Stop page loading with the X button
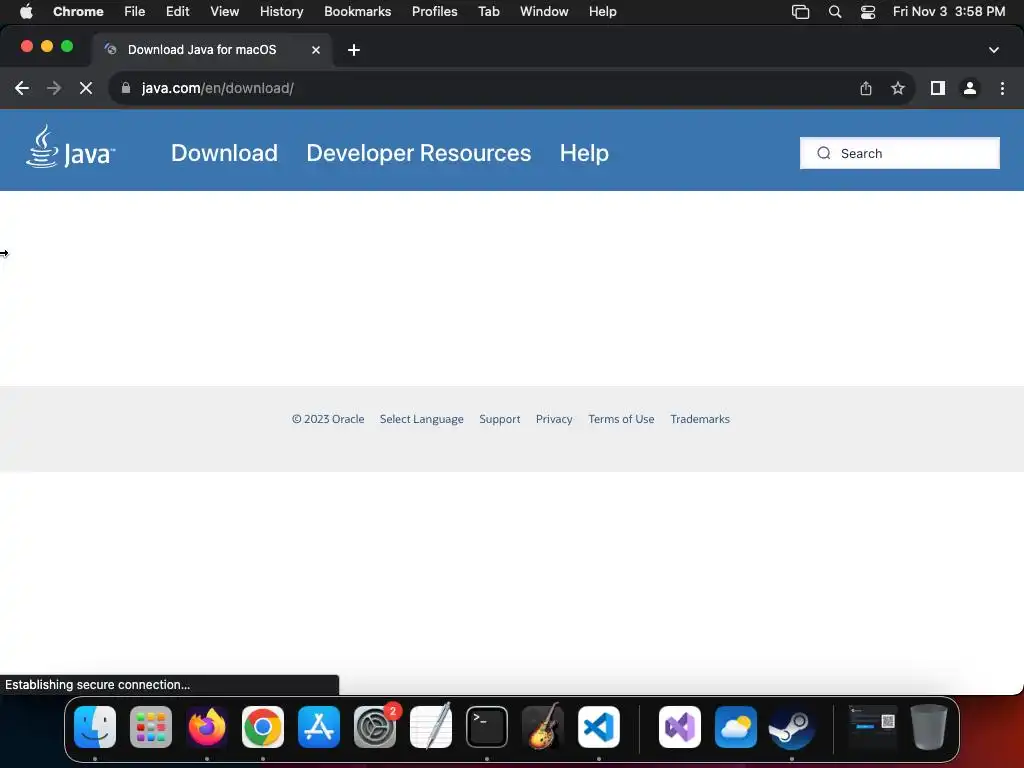 tap(86, 88)
